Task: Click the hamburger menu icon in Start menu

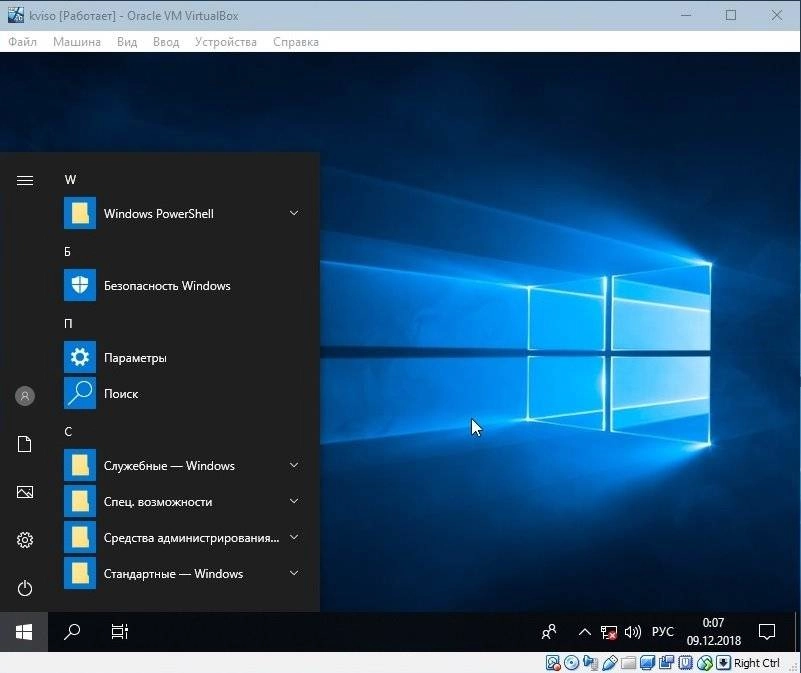Action: [25, 181]
